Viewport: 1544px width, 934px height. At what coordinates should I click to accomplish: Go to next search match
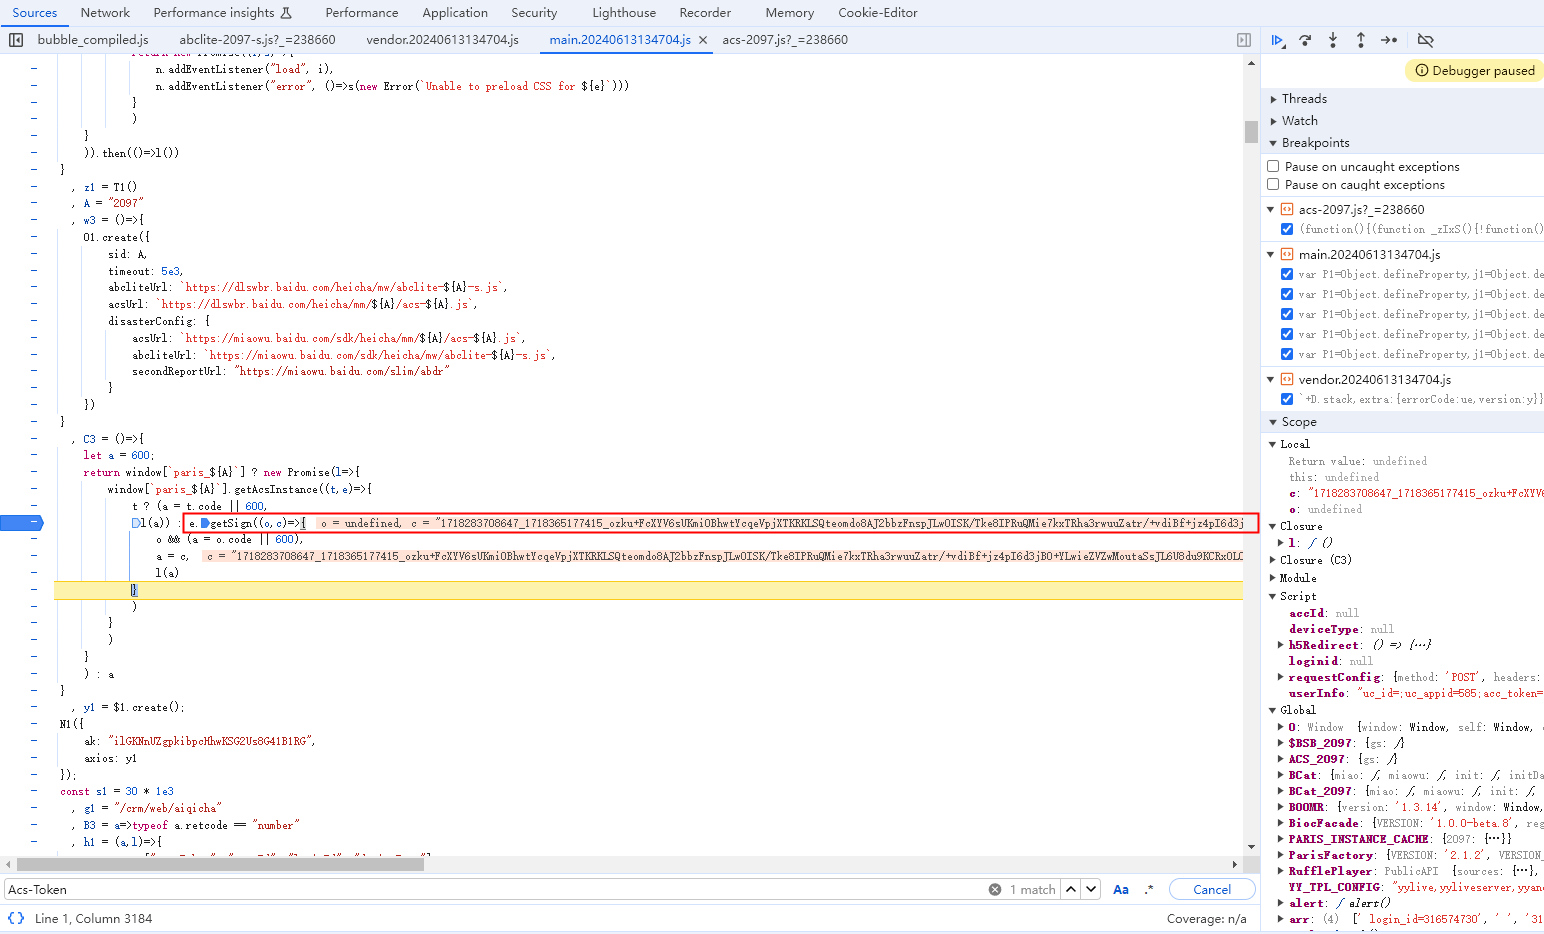[1091, 889]
